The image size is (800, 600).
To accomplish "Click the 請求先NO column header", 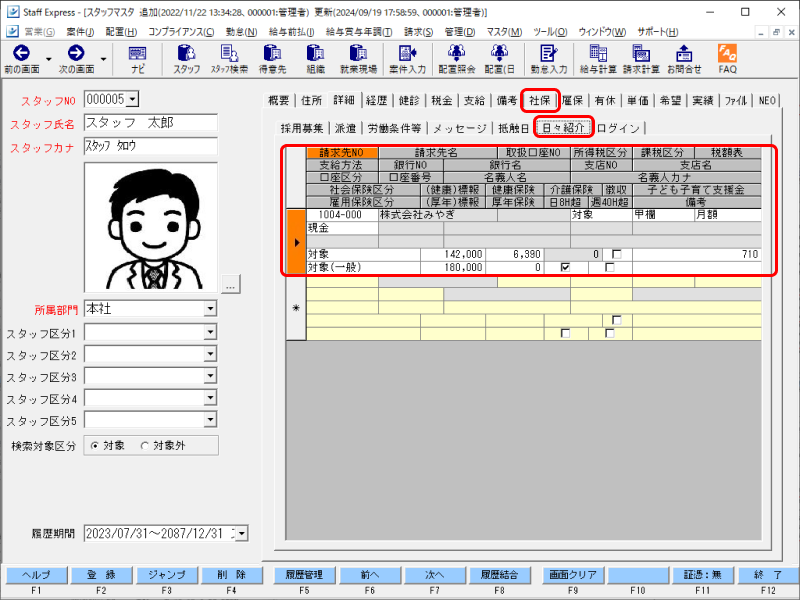I will (x=342, y=153).
